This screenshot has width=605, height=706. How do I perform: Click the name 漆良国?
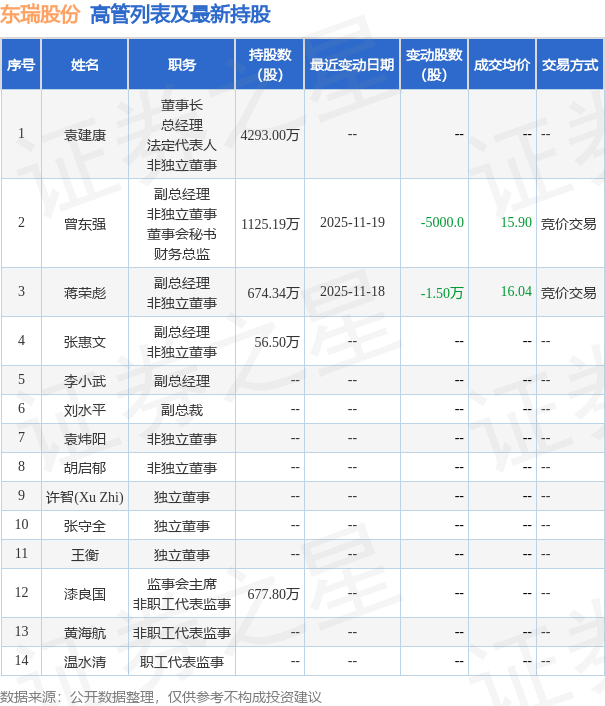point(85,594)
